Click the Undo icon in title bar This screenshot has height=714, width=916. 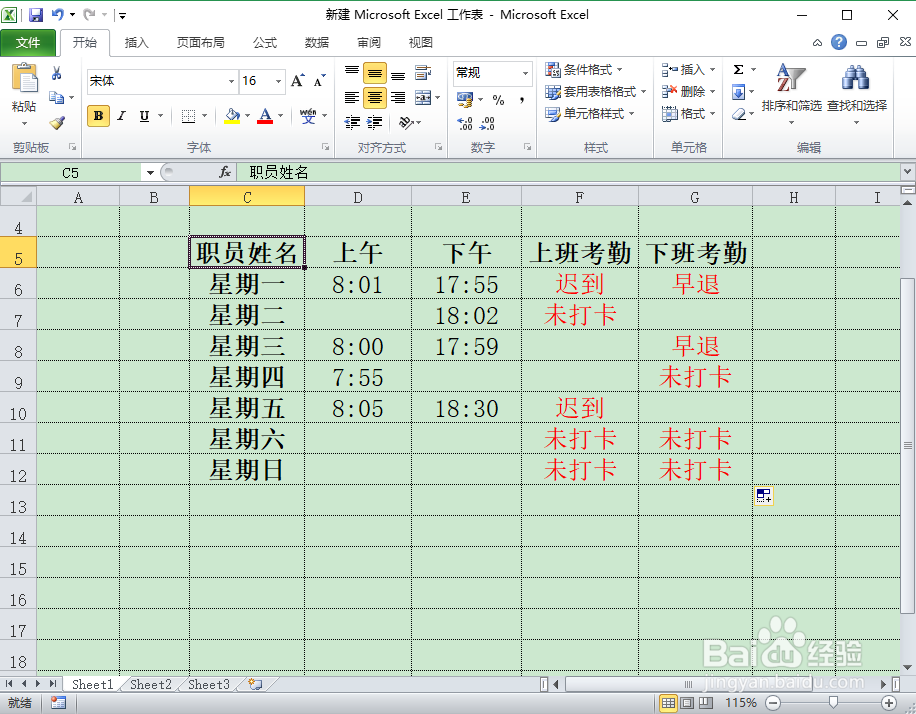58,15
